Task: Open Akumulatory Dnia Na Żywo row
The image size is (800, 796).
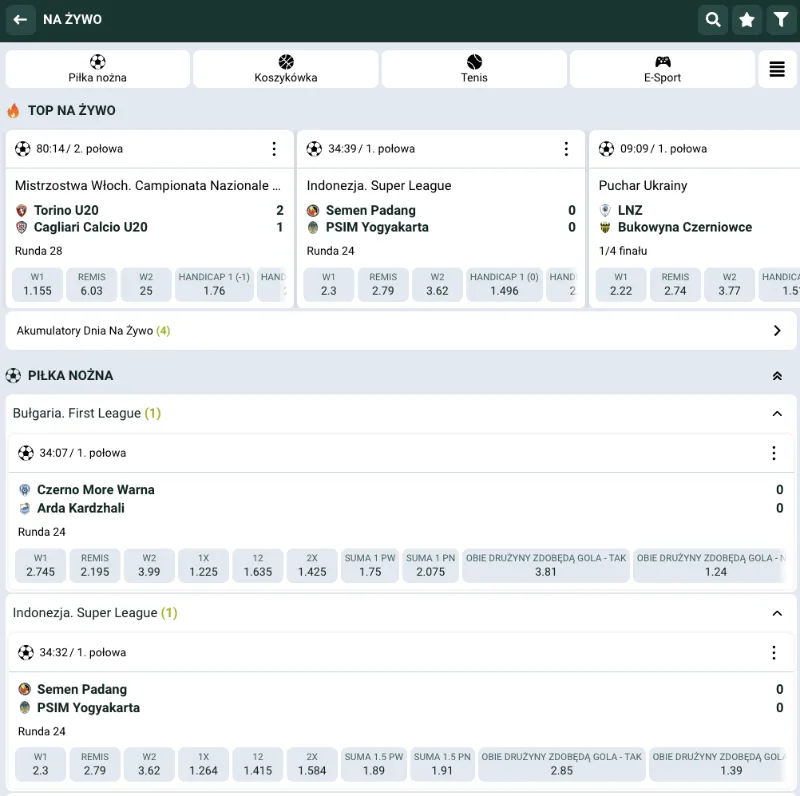Action: (x=400, y=331)
